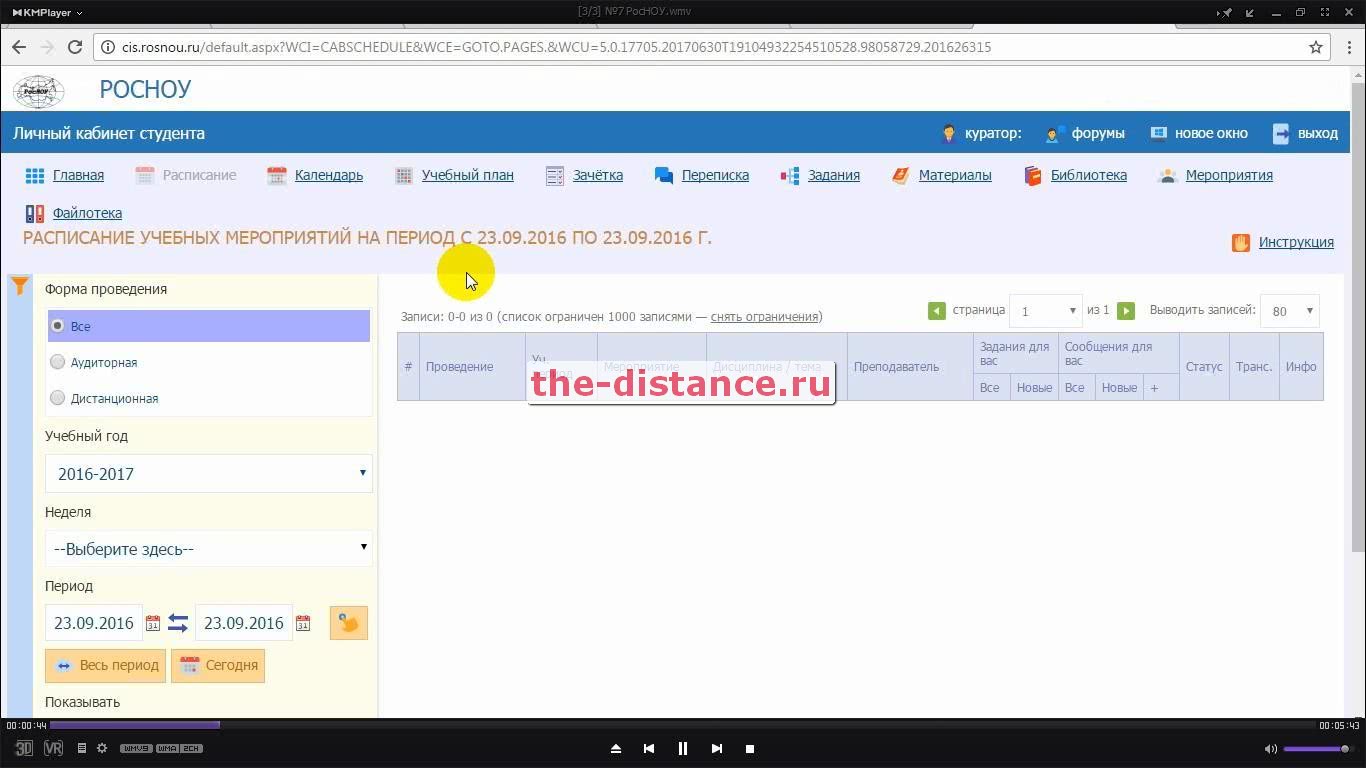Viewport: 1366px width, 768px height.
Task: Click the KMPlayer eject open-file icon
Action: (x=616, y=748)
